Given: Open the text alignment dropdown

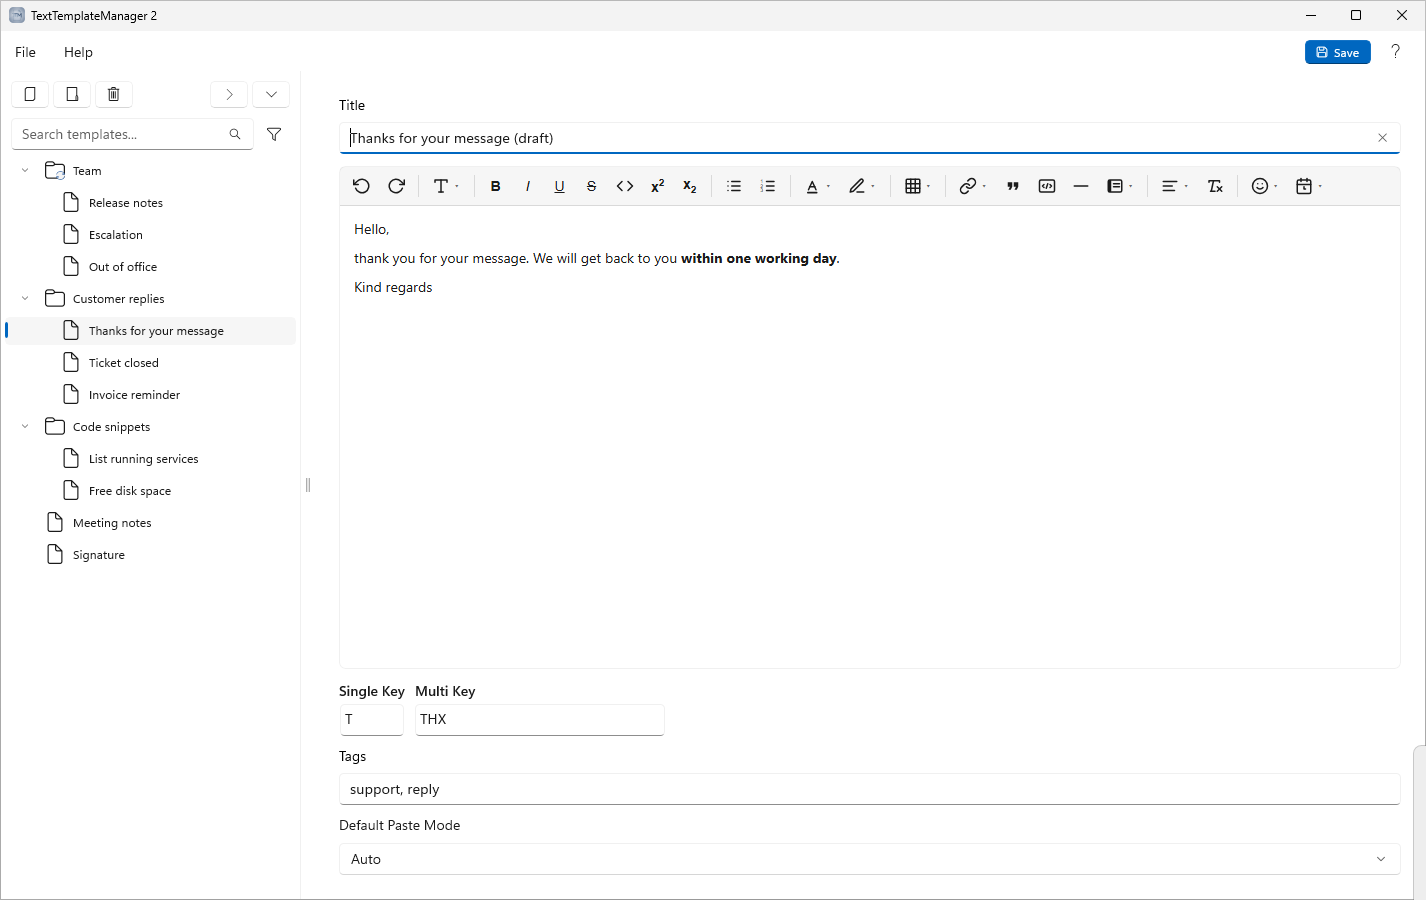Looking at the screenshot, I should click(1175, 186).
